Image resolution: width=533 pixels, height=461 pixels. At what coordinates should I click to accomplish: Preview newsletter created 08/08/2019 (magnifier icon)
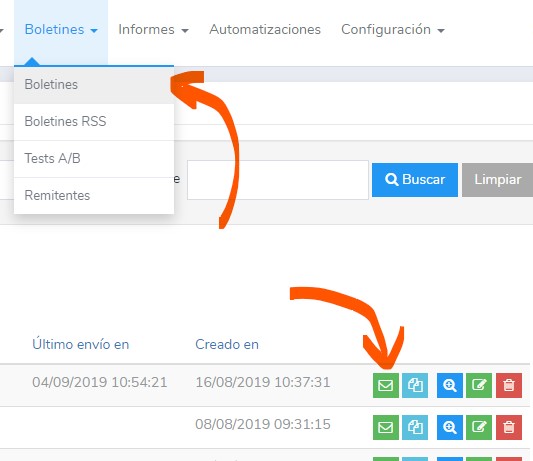(x=450, y=427)
